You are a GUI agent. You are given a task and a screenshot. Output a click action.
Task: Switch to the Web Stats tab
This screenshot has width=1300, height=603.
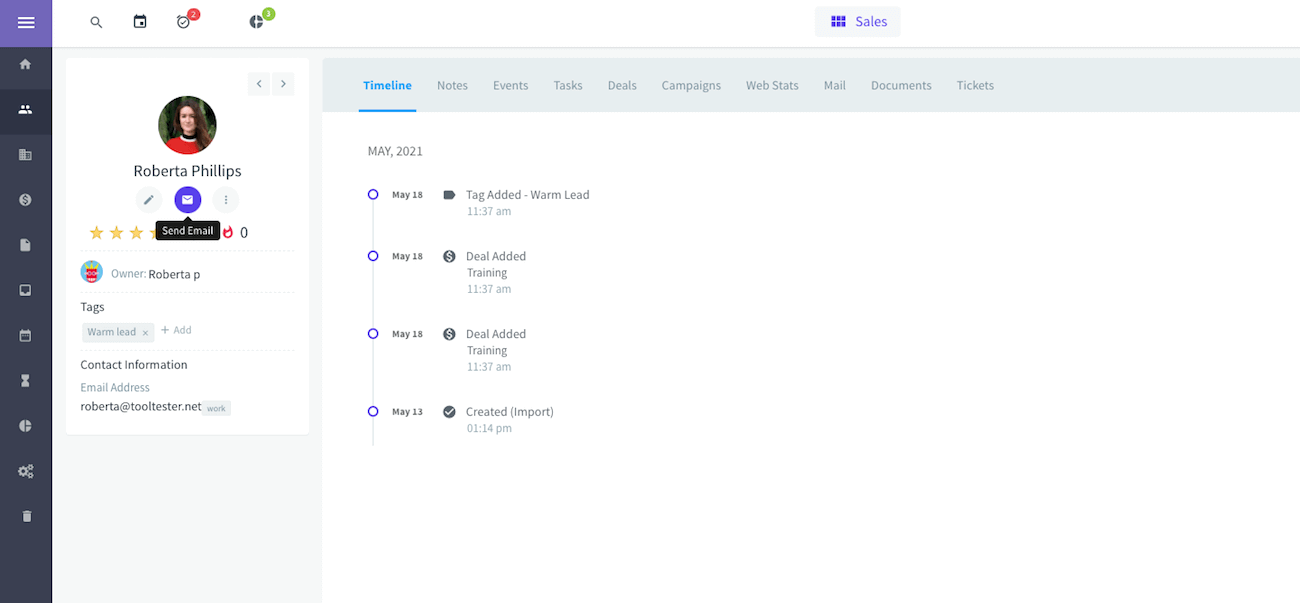point(772,85)
